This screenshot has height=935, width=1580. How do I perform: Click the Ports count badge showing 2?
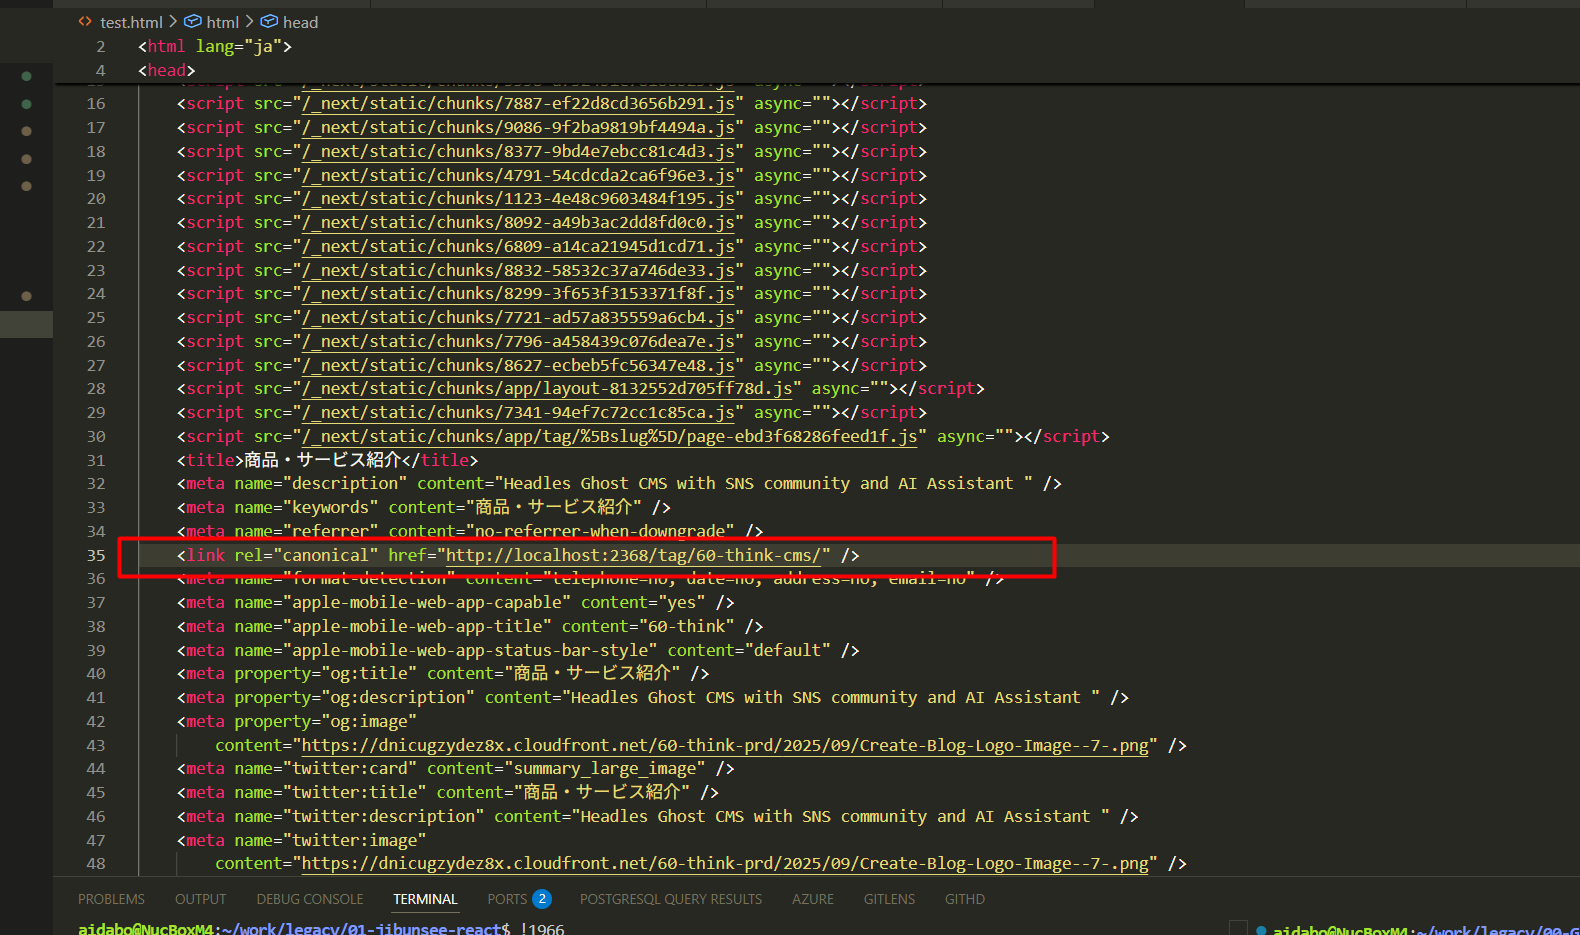pos(542,899)
